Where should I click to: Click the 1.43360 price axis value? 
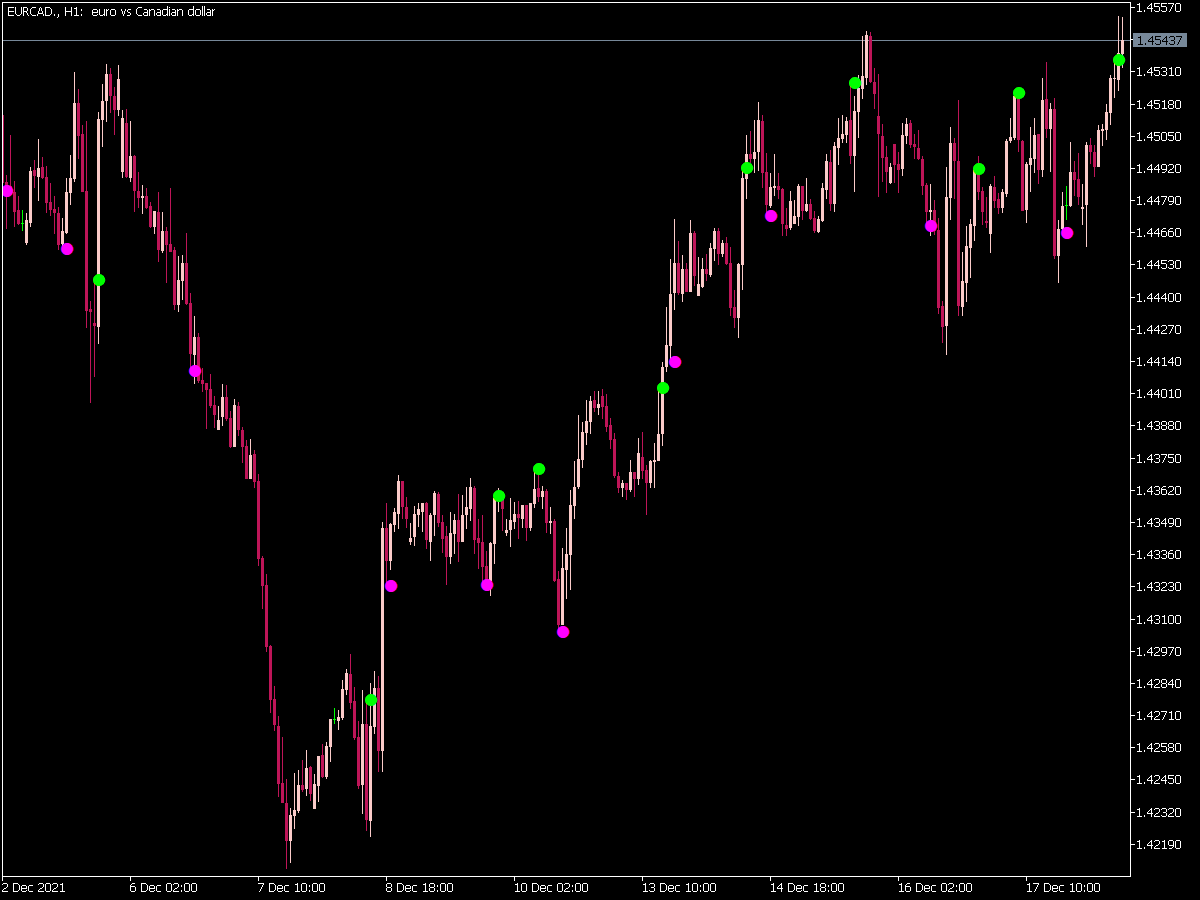point(1161,554)
